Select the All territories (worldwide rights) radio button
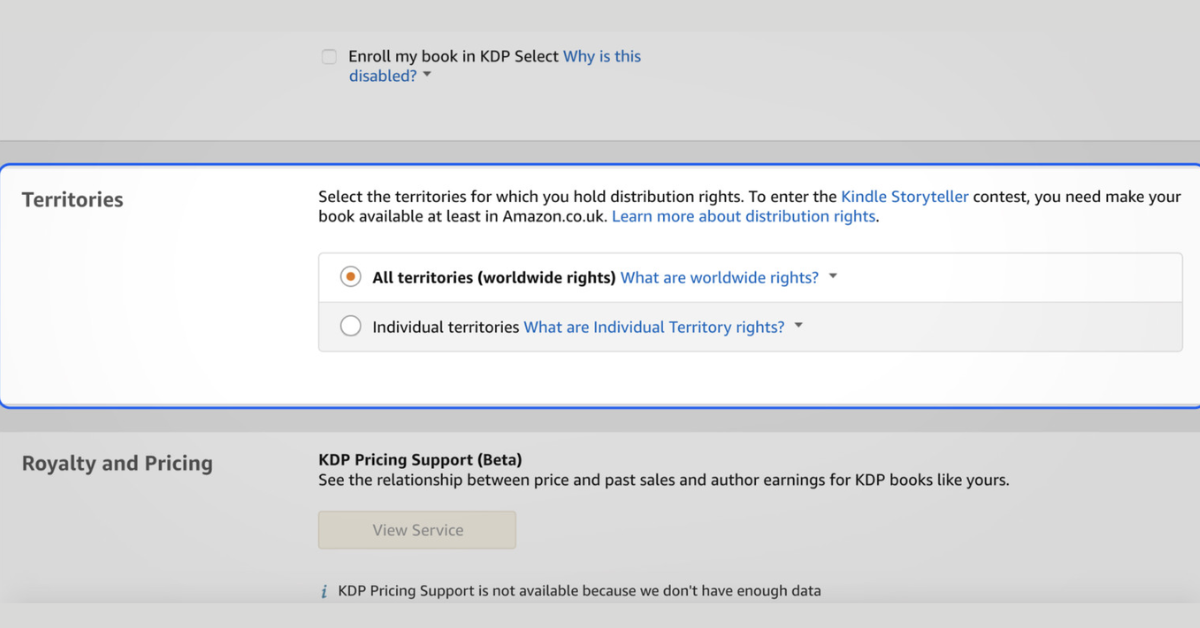 tap(350, 277)
